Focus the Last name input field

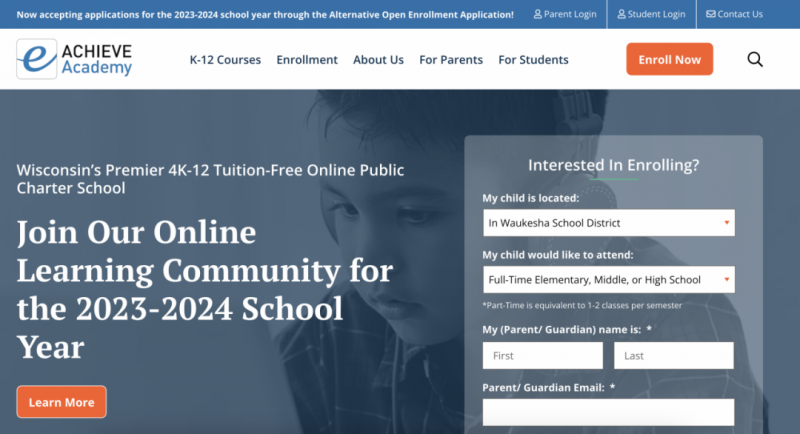673,355
